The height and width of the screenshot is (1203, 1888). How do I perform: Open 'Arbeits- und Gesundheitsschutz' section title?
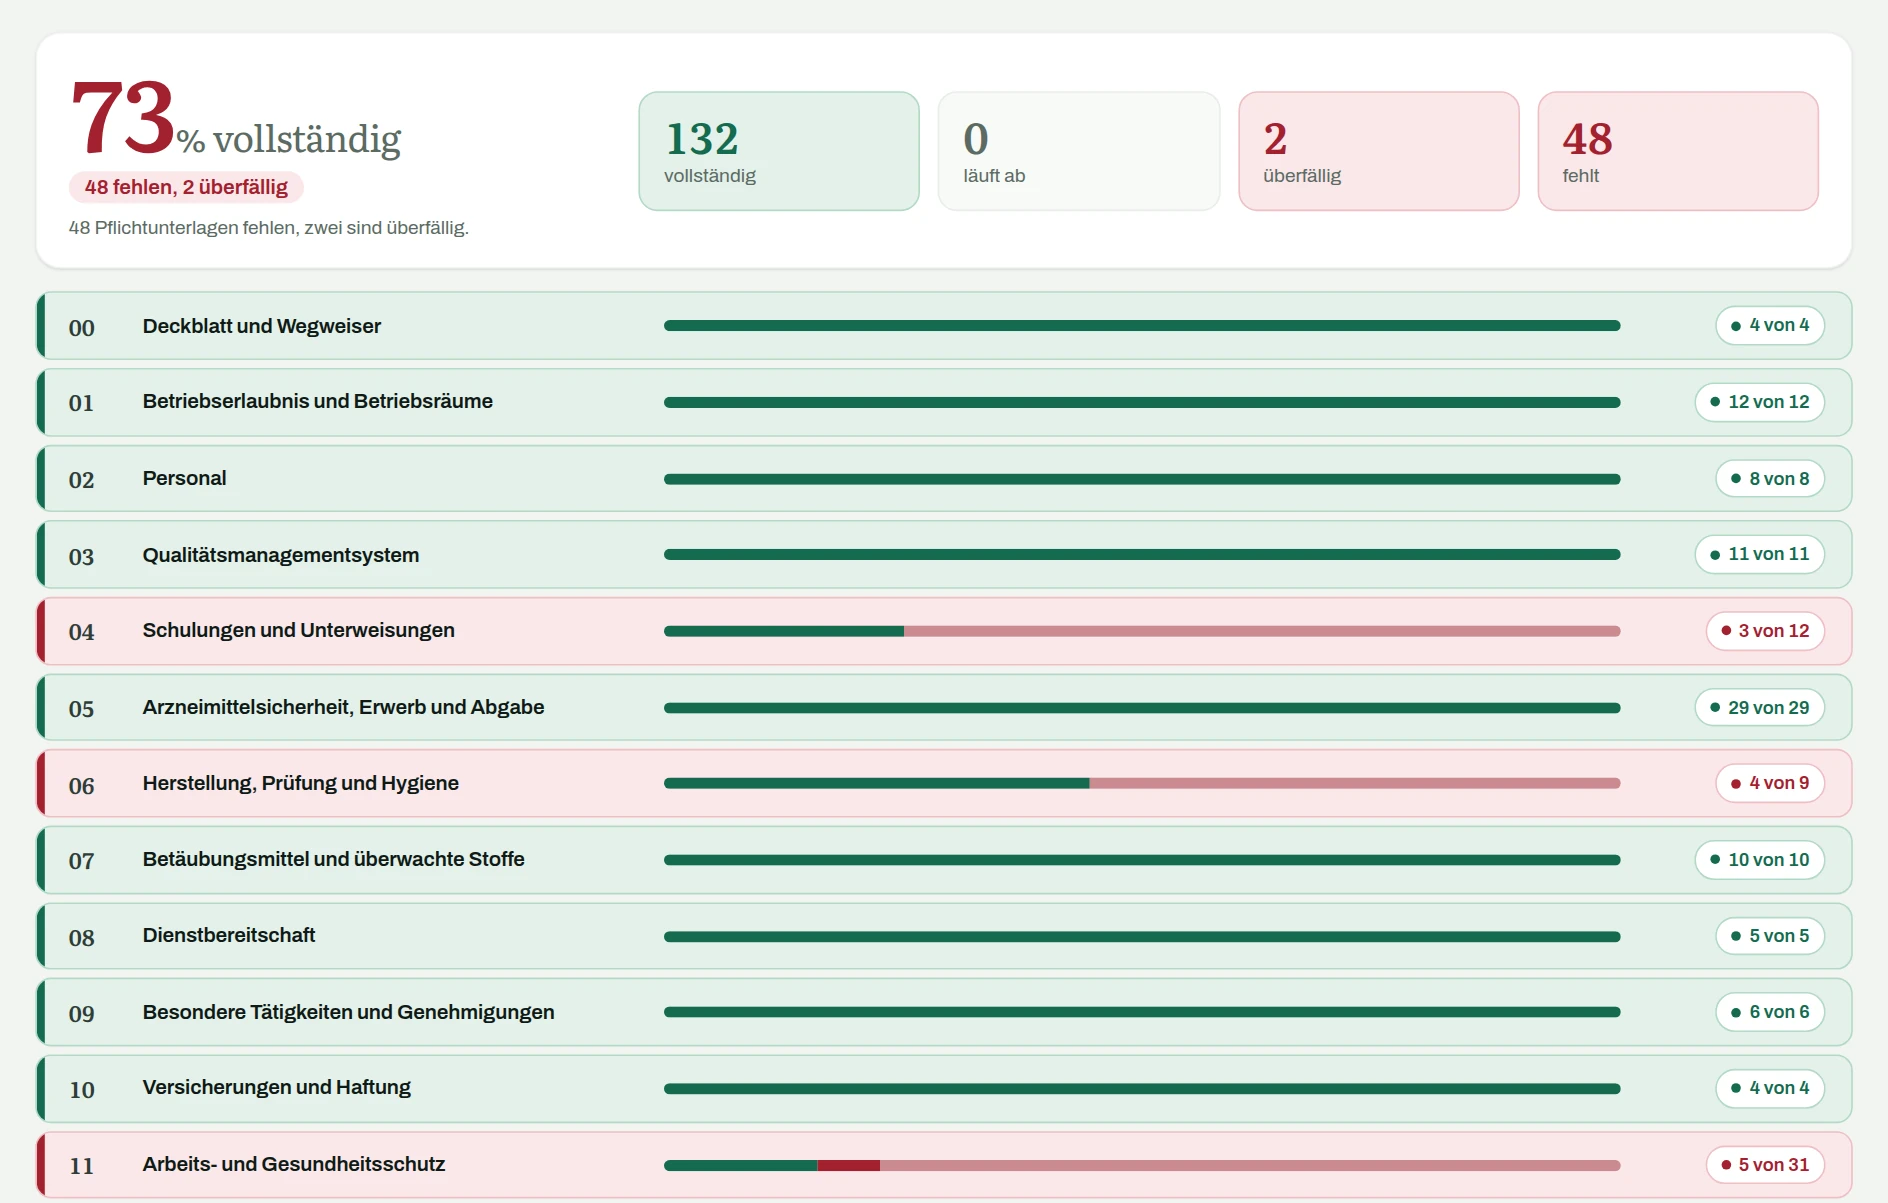click(294, 1164)
